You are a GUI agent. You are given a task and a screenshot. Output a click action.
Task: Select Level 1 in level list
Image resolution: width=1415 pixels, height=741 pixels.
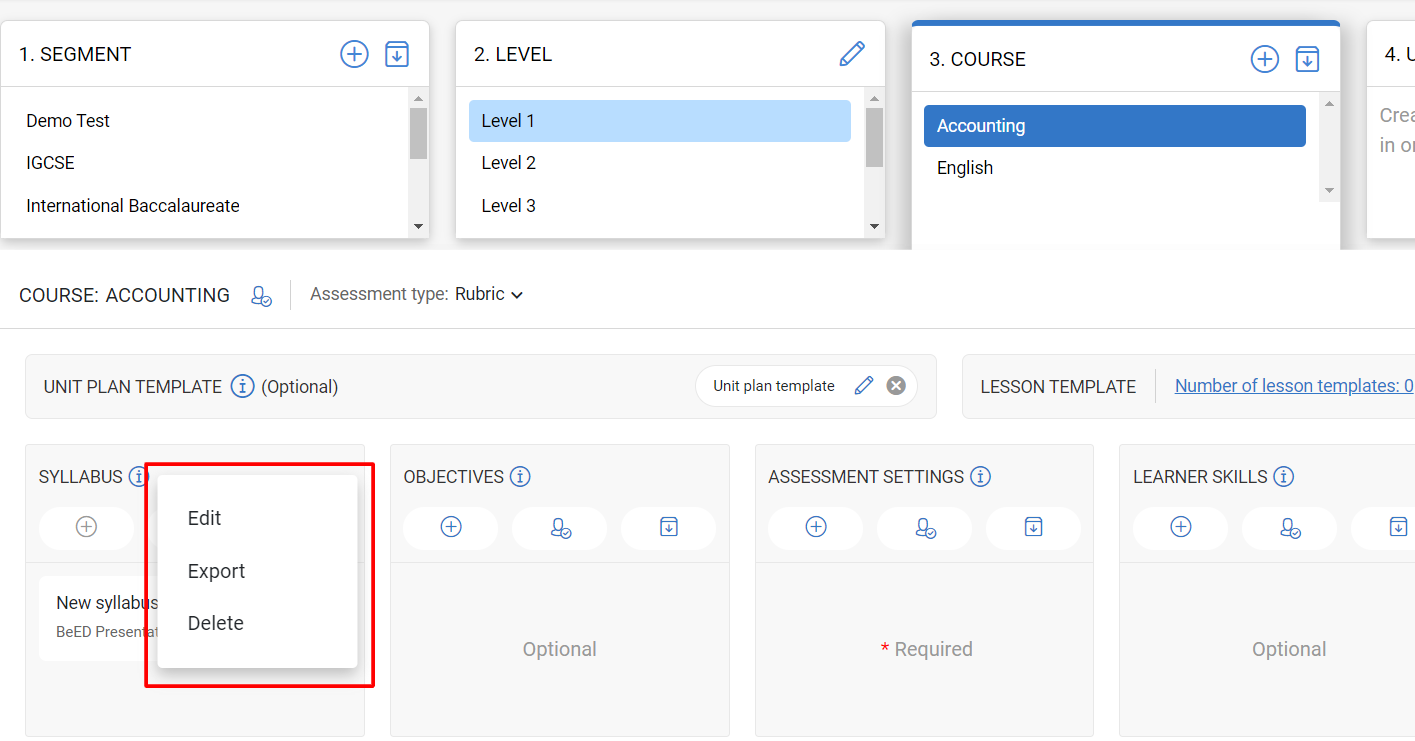[x=660, y=121]
